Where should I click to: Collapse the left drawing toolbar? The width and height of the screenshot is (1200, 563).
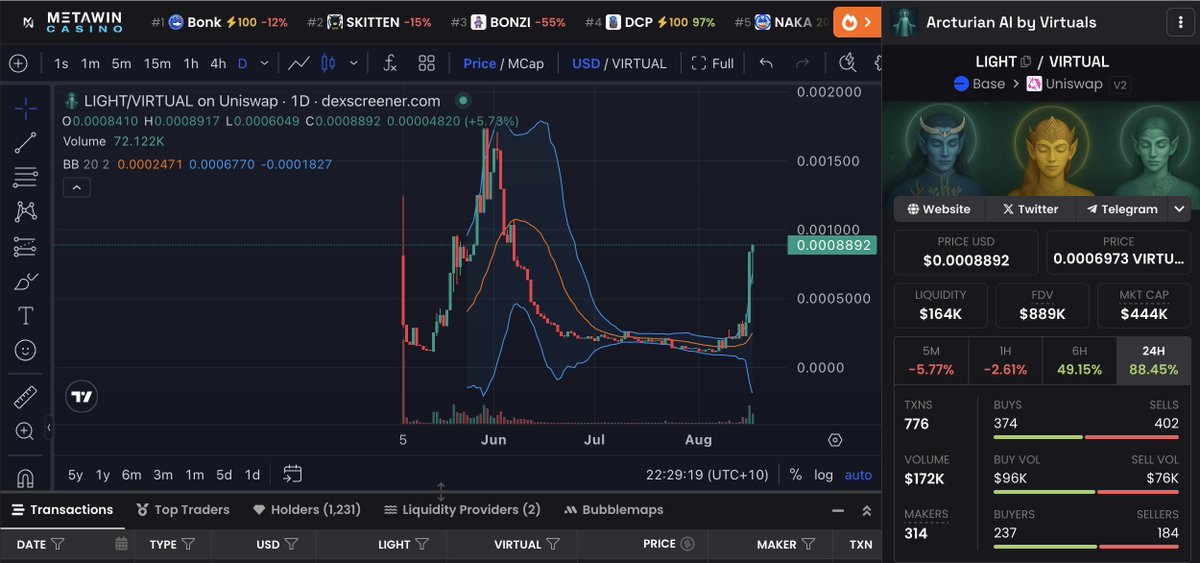point(48,428)
